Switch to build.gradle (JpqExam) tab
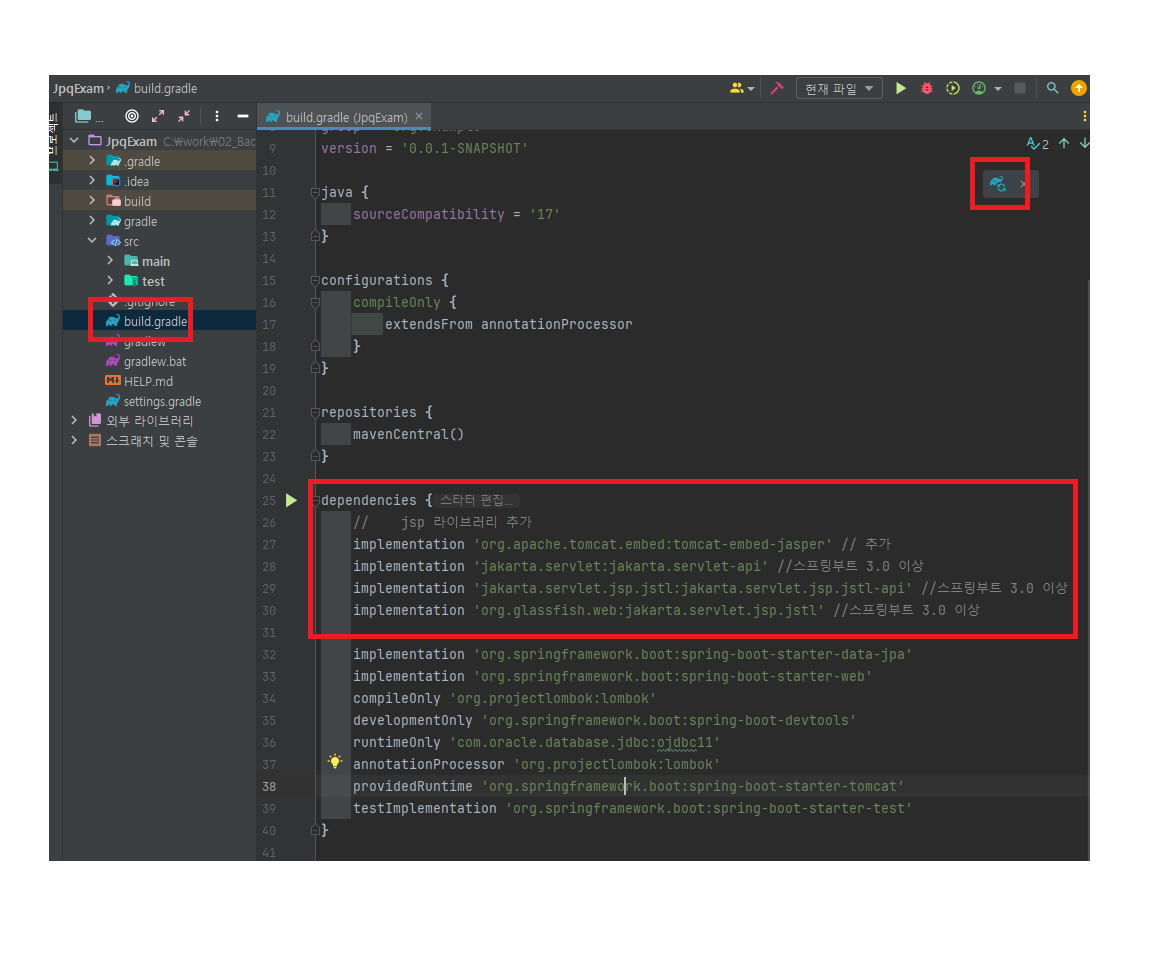This screenshot has width=1157, height=953. tap(345, 117)
